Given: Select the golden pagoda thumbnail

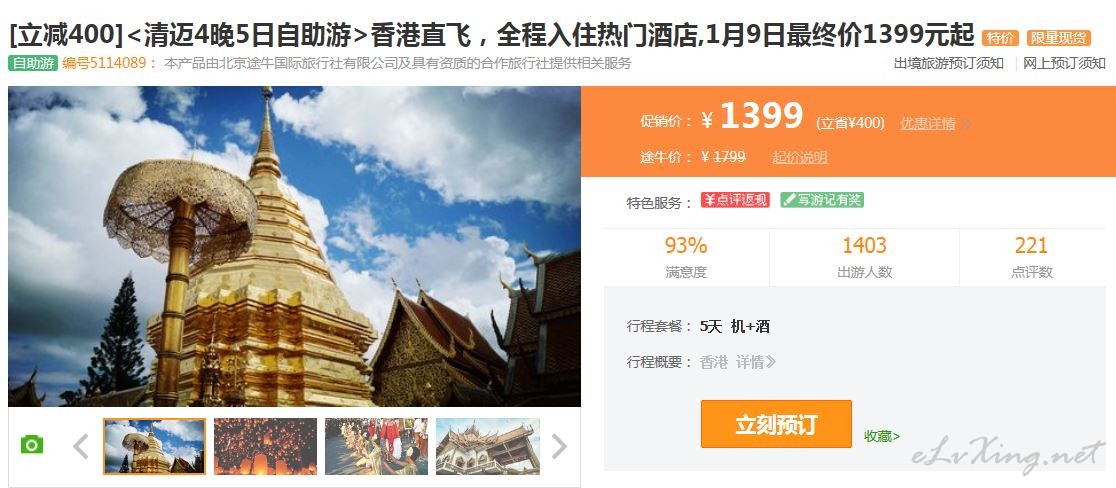Looking at the screenshot, I should tap(154, 446).
